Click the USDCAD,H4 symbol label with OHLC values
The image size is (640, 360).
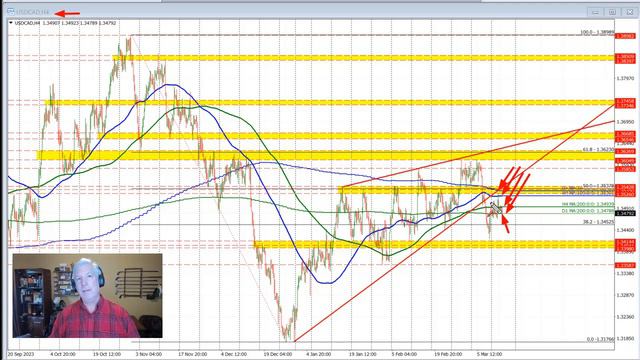click(x=65, y=23)
